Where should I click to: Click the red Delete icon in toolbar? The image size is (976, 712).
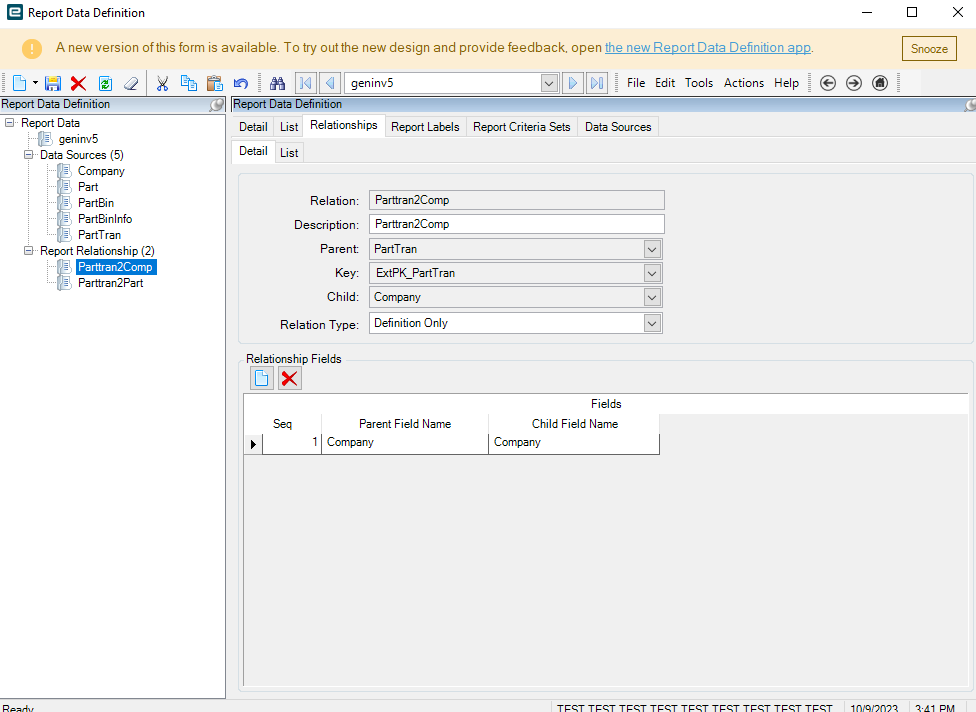tap(78, 83)
